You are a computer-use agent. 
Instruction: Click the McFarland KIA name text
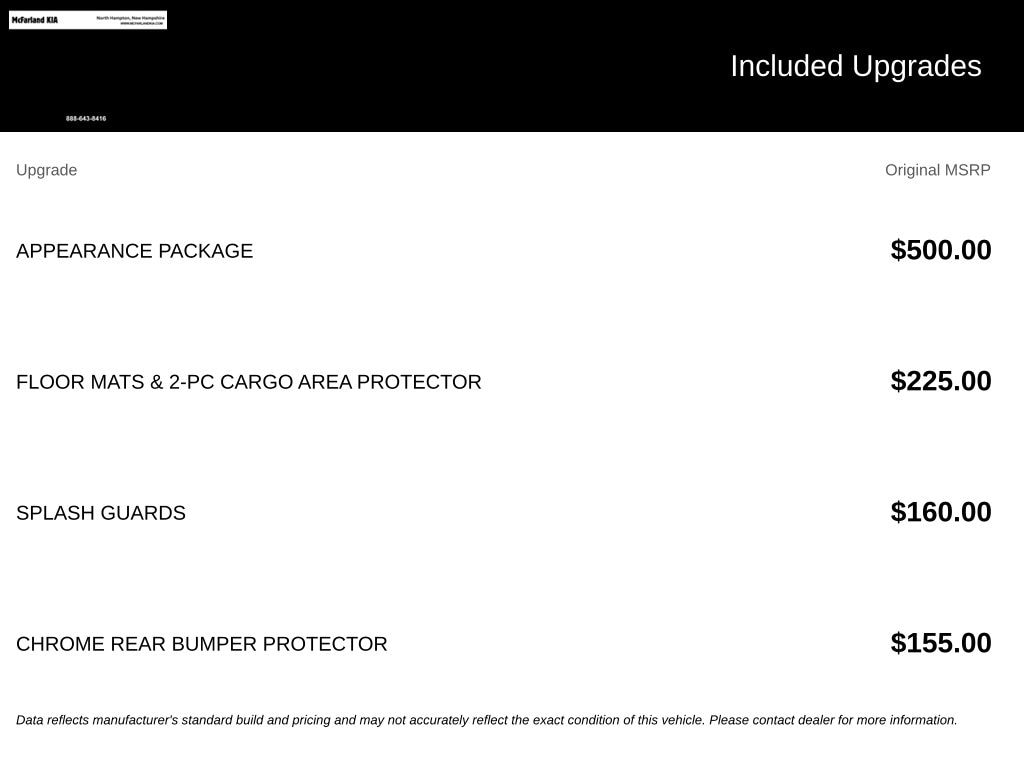pyautogui.click(x=35, y=20)
